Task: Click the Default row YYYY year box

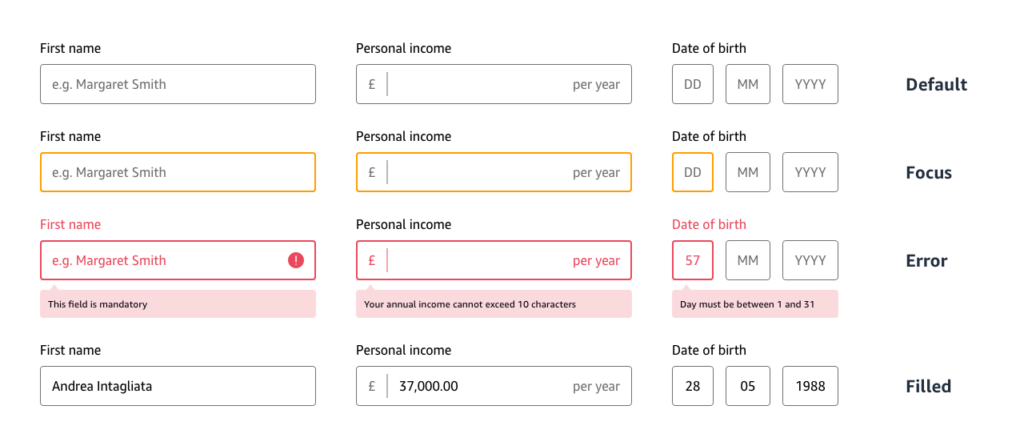Action: coord(810,84)
